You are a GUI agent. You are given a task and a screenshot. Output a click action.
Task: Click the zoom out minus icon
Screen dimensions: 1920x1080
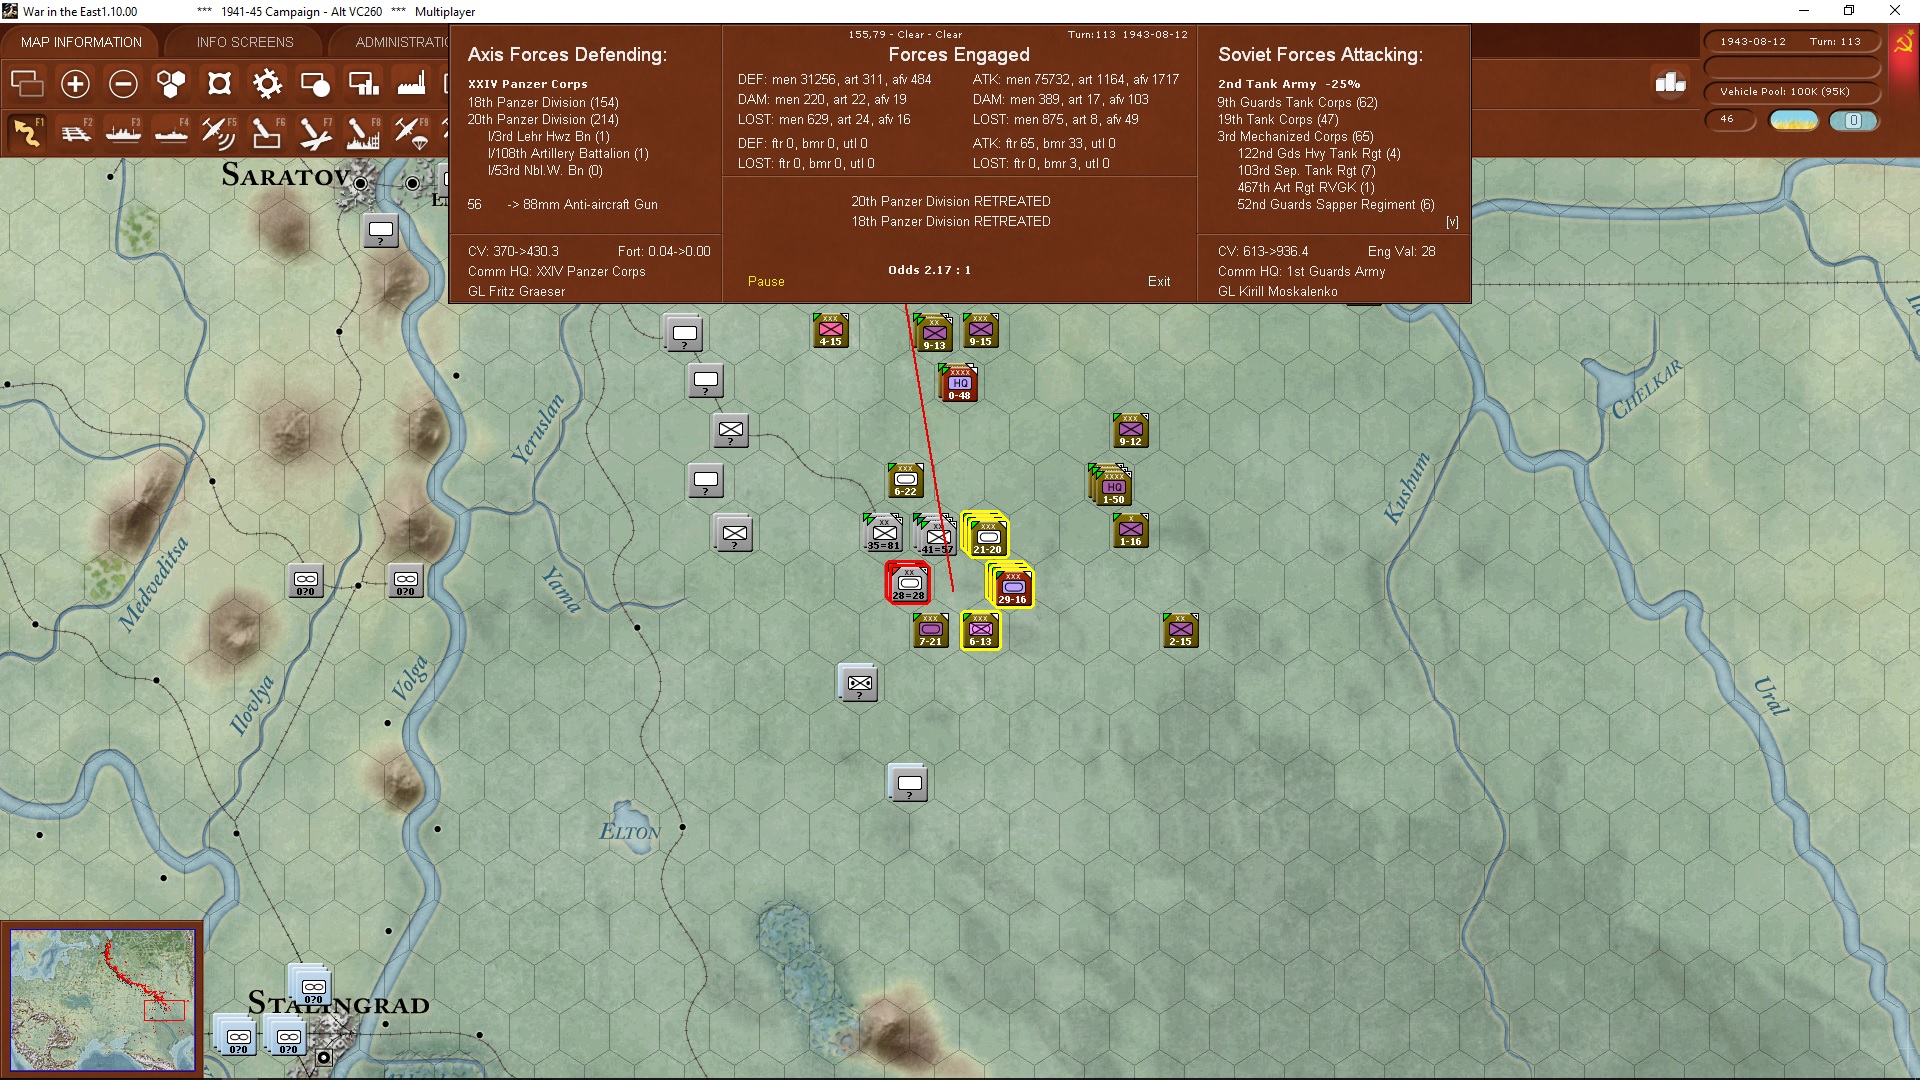pyautogui.click(x=123, y=84)
